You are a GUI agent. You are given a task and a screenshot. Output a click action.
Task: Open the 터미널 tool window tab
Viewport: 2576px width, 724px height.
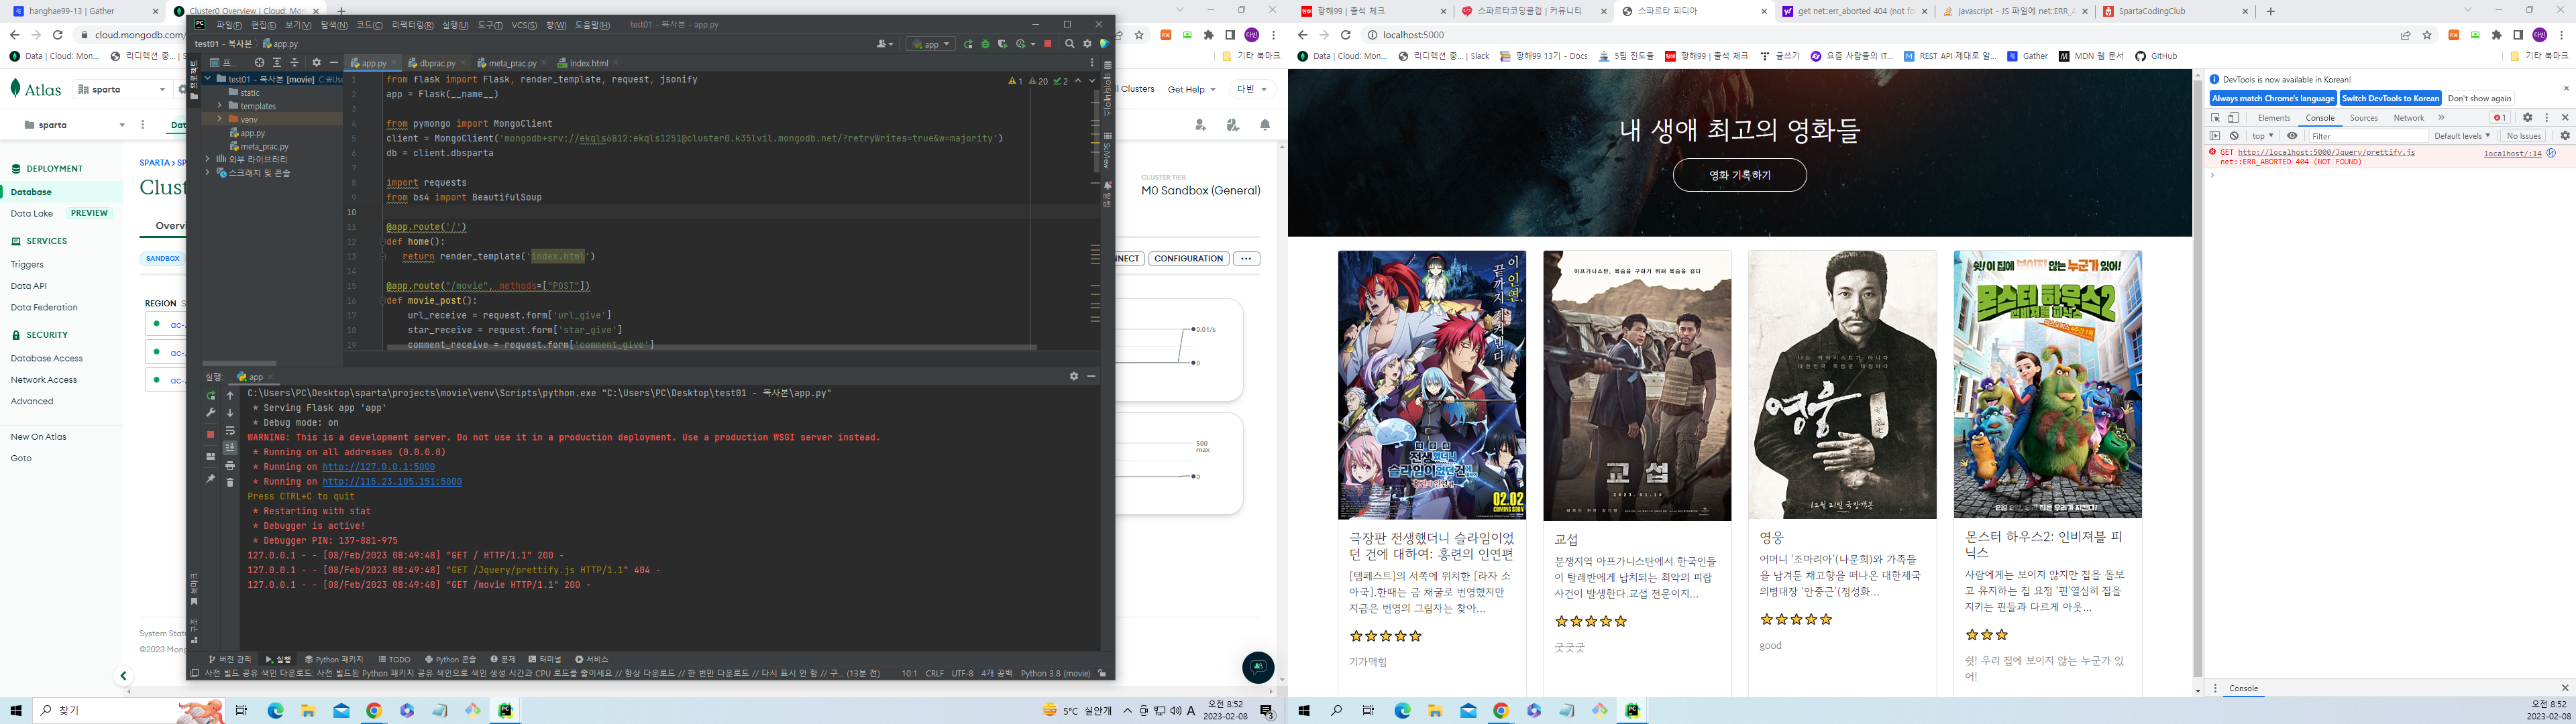pos(545,659)
